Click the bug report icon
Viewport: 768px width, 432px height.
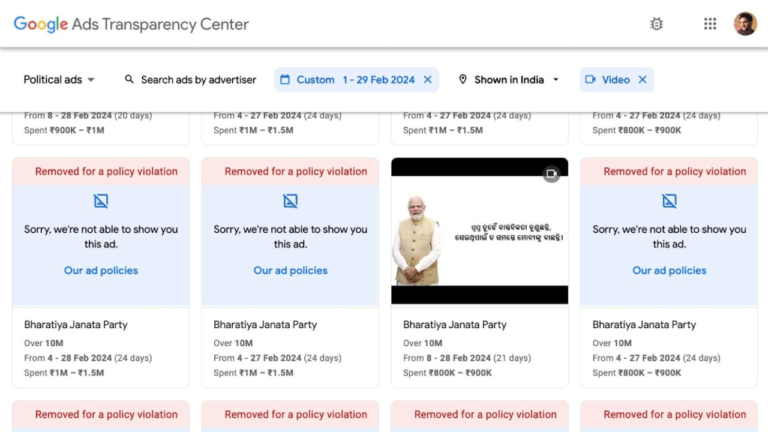(656, 24)
